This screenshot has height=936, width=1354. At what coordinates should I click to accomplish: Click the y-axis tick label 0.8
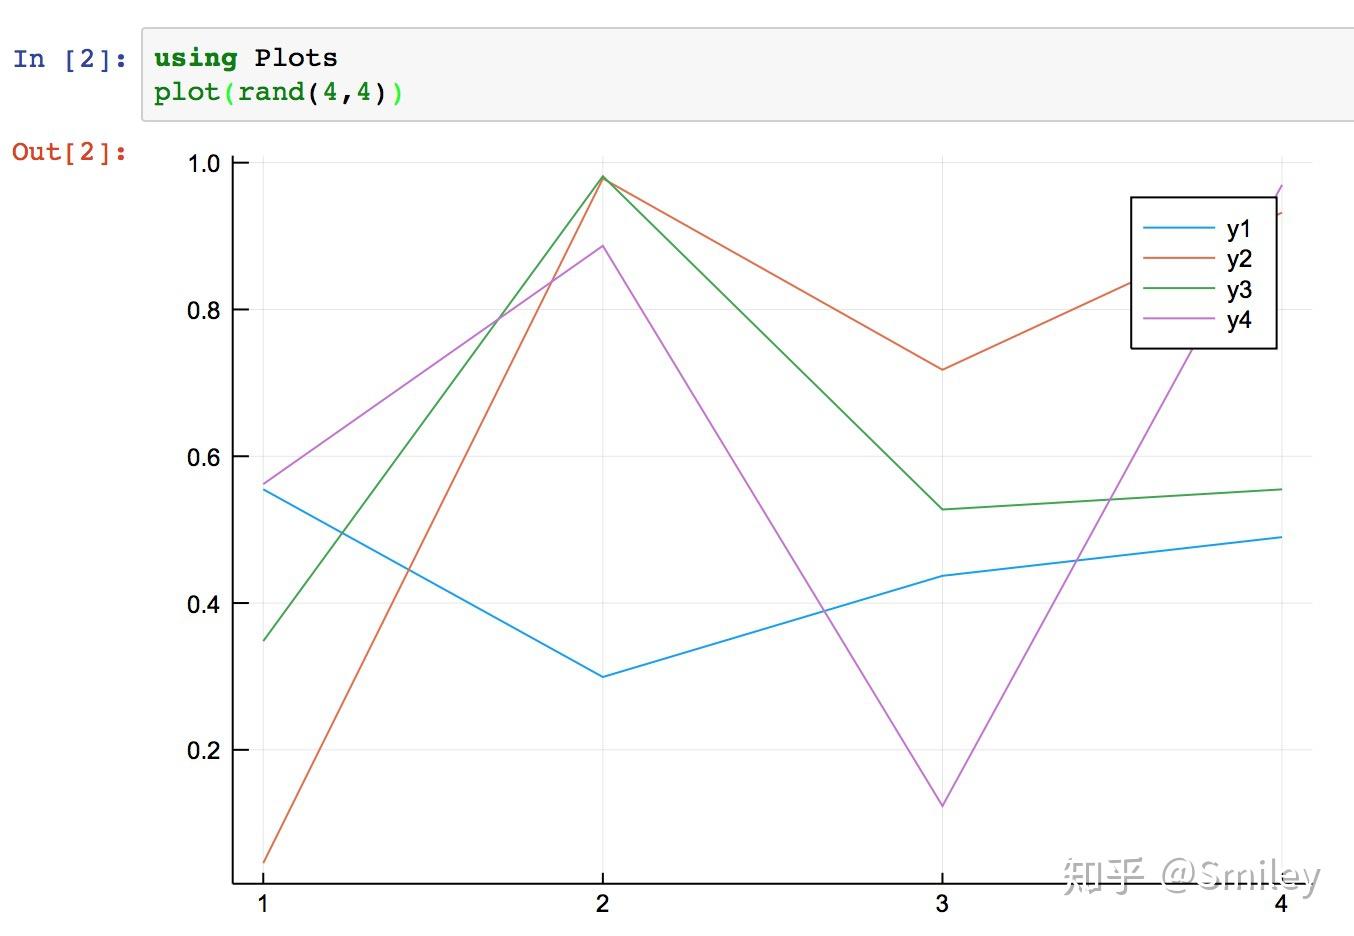(x=203, y=310)
